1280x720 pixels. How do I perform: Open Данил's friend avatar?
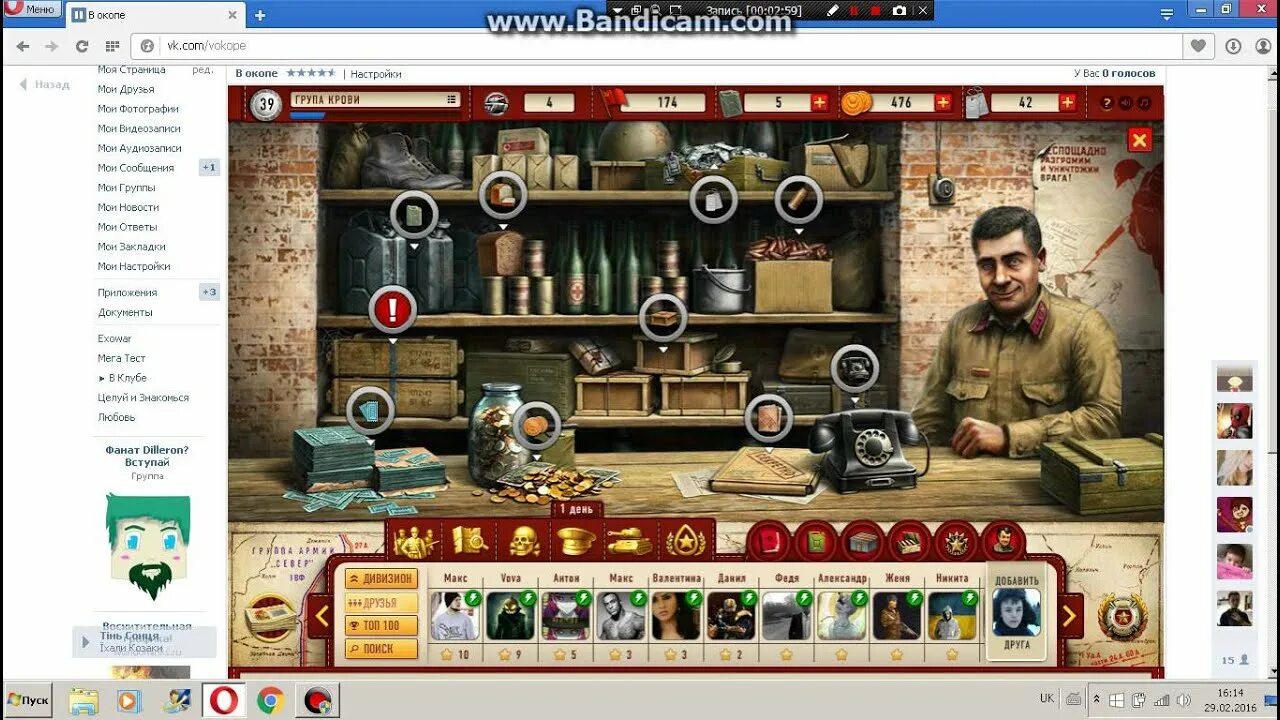tap(731, 615)
